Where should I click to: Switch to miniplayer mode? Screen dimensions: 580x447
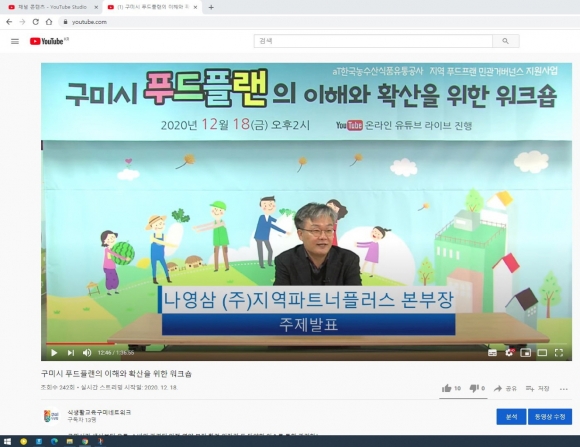[x=526, y=353]
